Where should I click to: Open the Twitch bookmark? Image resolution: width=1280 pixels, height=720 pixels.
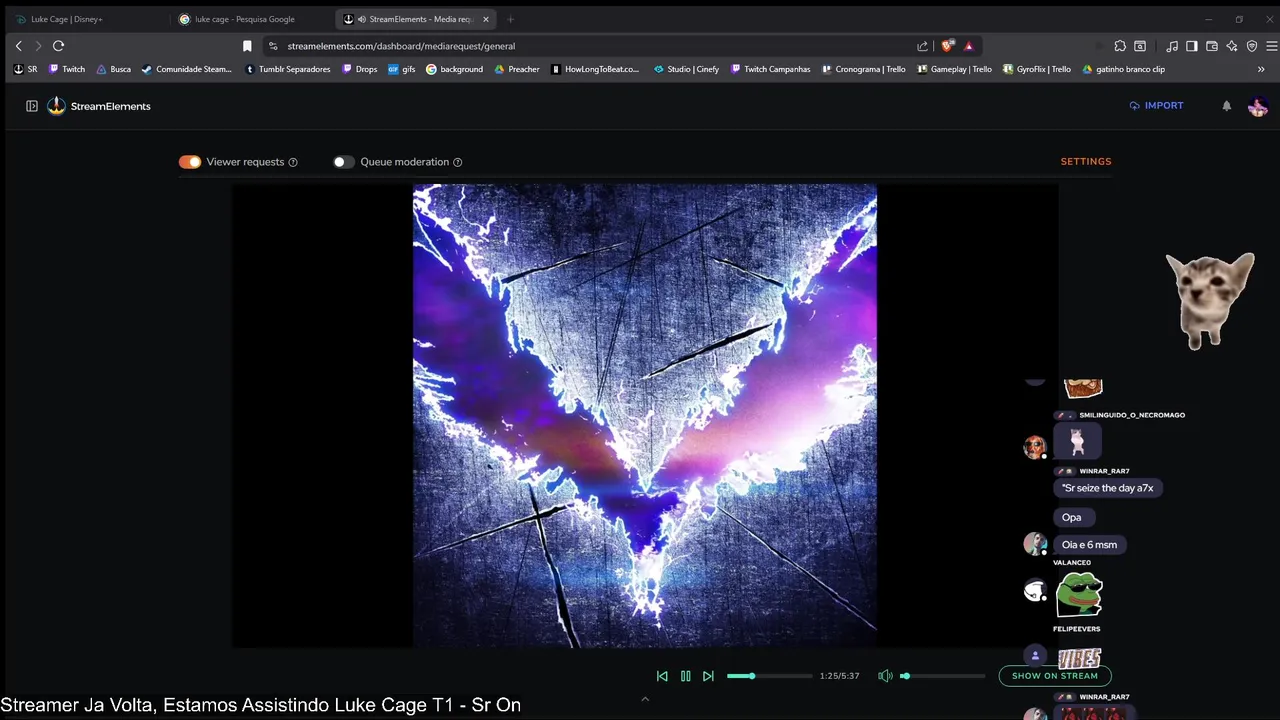pyautogui.click(x=67, y=70)
